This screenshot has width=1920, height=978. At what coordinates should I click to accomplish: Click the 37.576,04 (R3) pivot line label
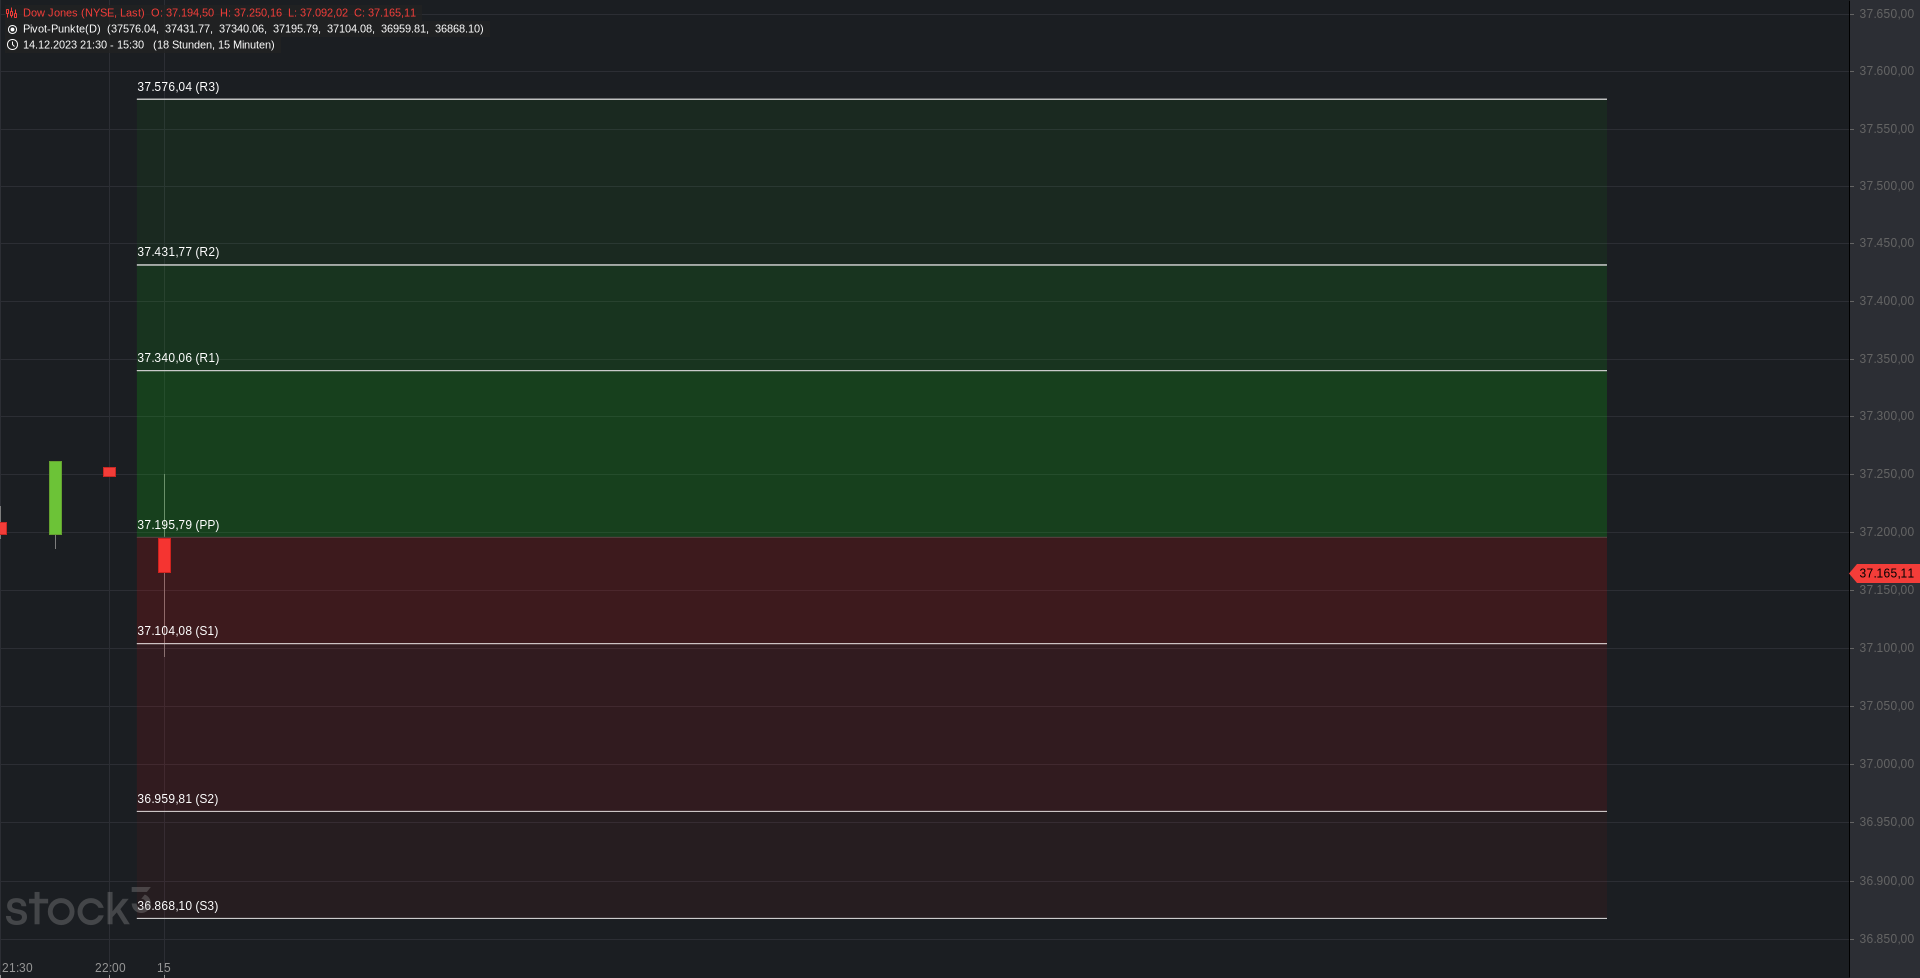tap(178, 87)
